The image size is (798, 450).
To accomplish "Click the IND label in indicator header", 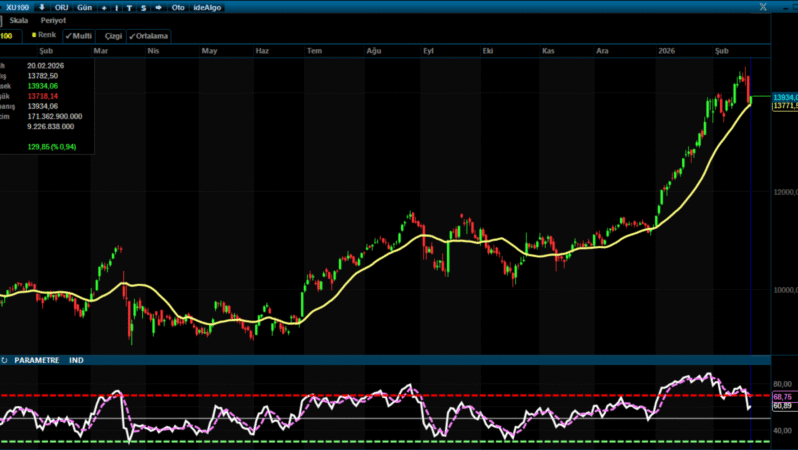I will tap(76, 359).
